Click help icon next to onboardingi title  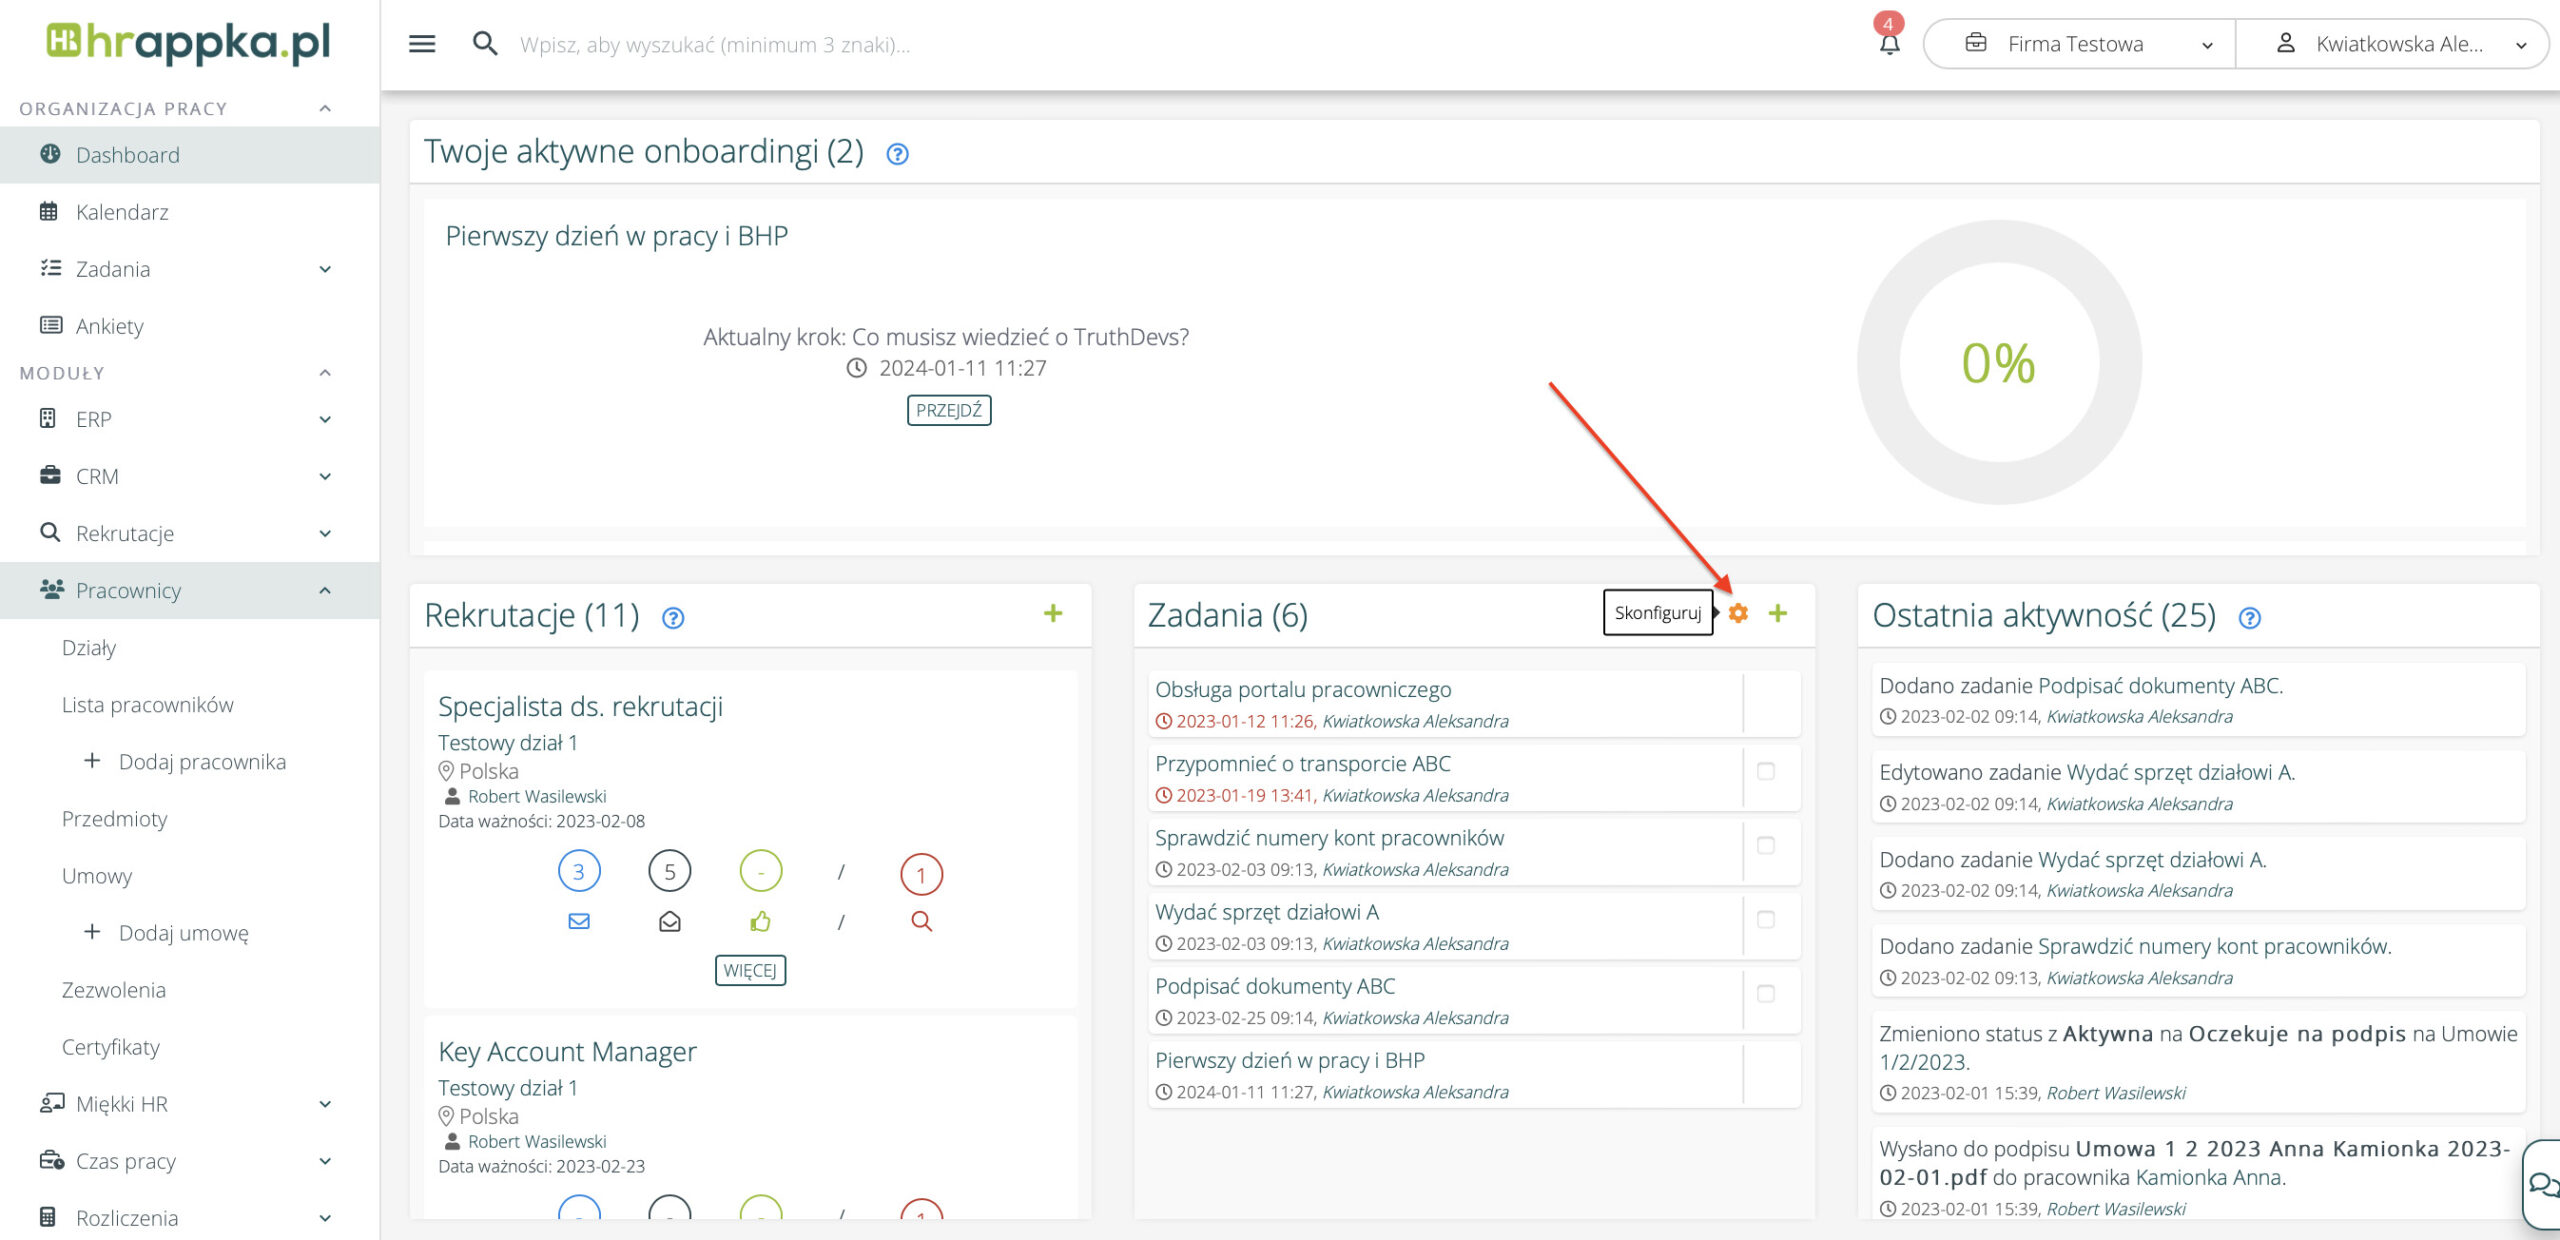[x=897, y=154]
